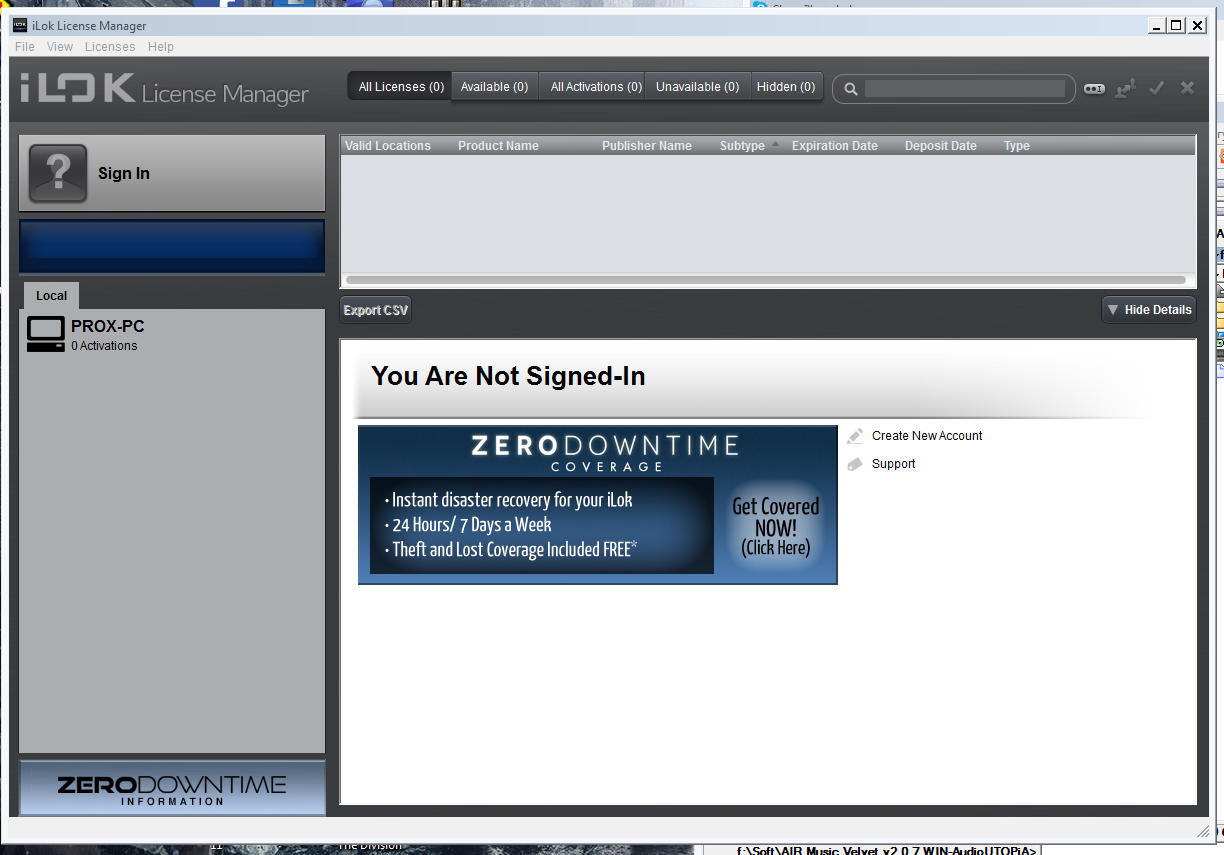
Task: Click the Redeem Activation Code icon
Action: coord(1094,88)
